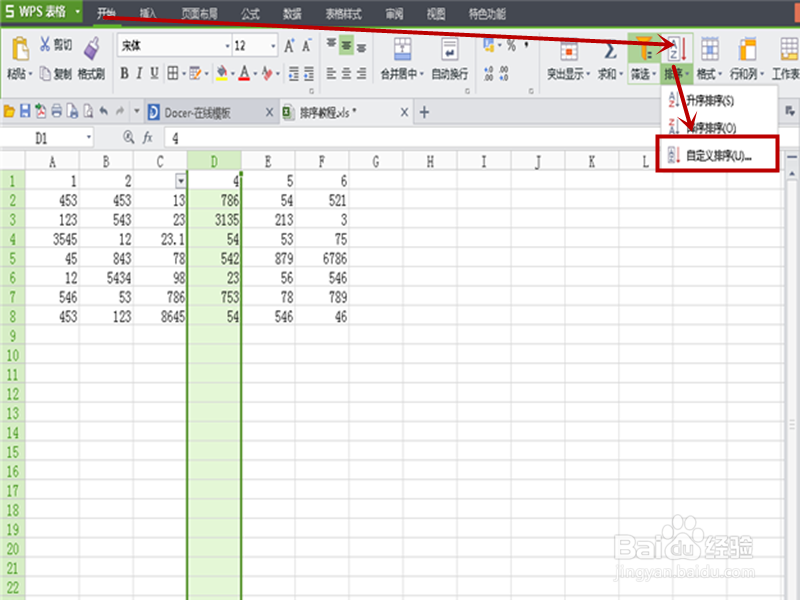Click the Highlight cells icon
This screenshot has width=800, height=600.
pyautogui.click(x=568, y=51)
